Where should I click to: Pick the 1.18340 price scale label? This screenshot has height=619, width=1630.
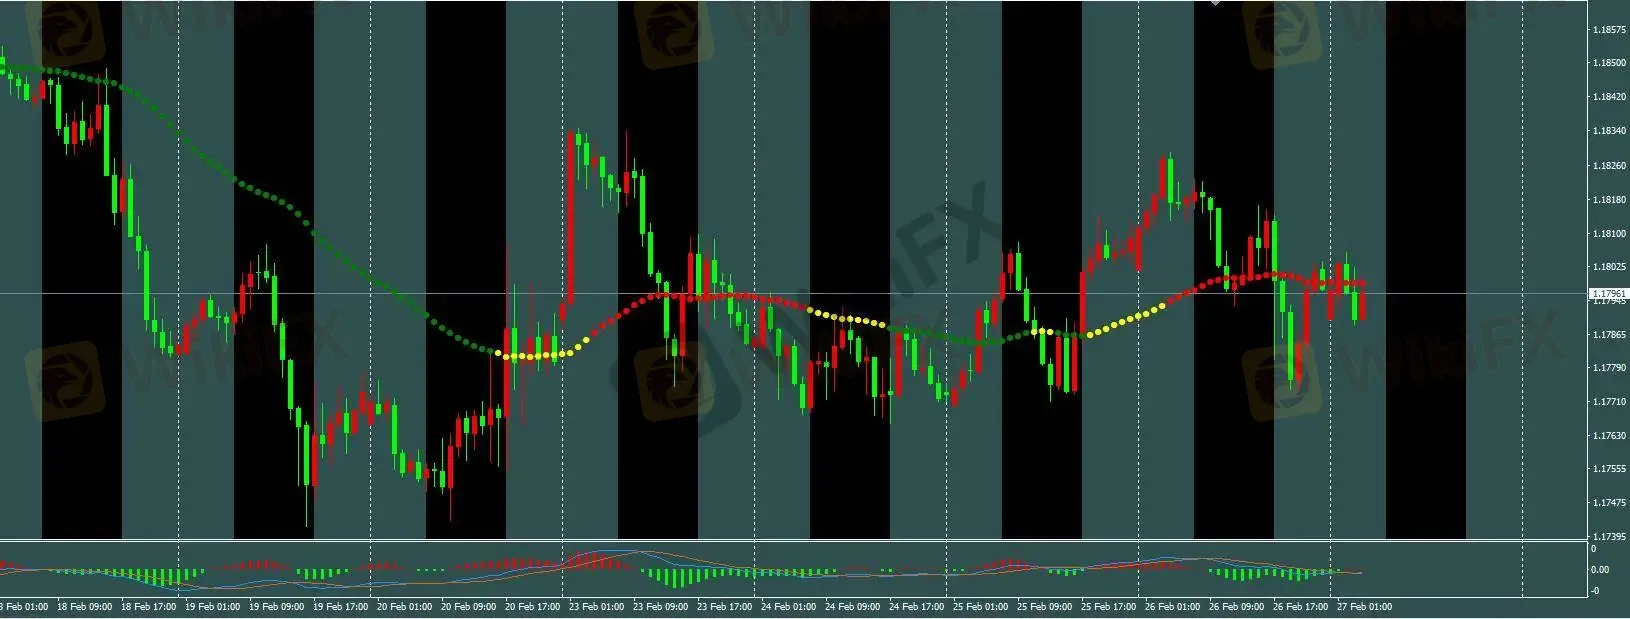coord(1609,131)
